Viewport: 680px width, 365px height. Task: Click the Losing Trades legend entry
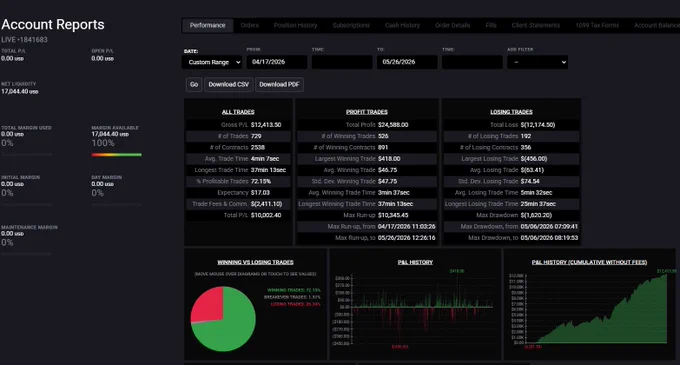click(295, 304)
